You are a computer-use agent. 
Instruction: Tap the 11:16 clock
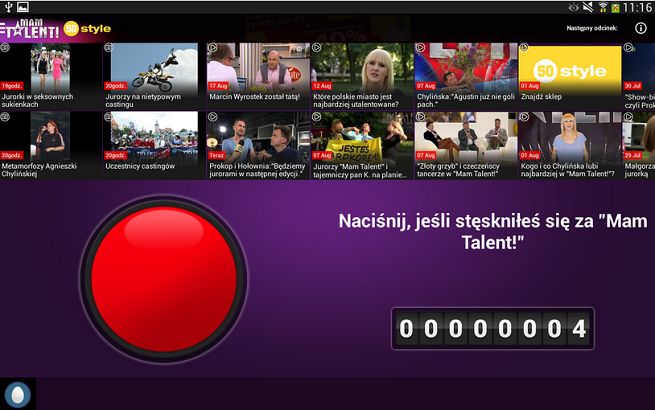[x=637, y=7]
